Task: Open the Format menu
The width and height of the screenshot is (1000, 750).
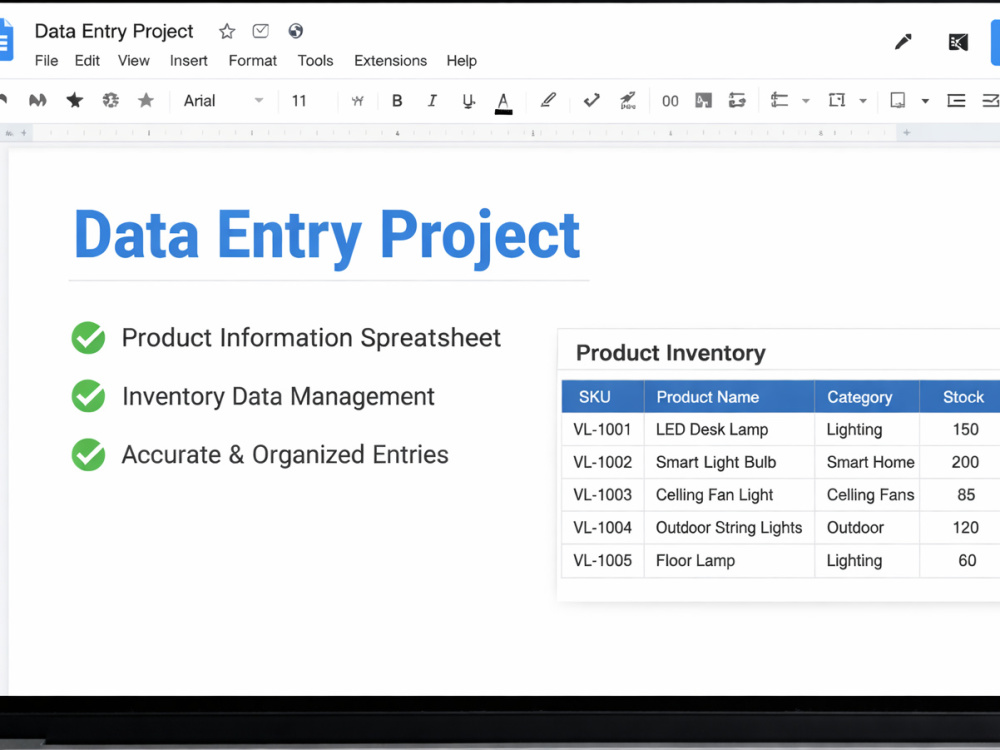Action: click(253, 61)
